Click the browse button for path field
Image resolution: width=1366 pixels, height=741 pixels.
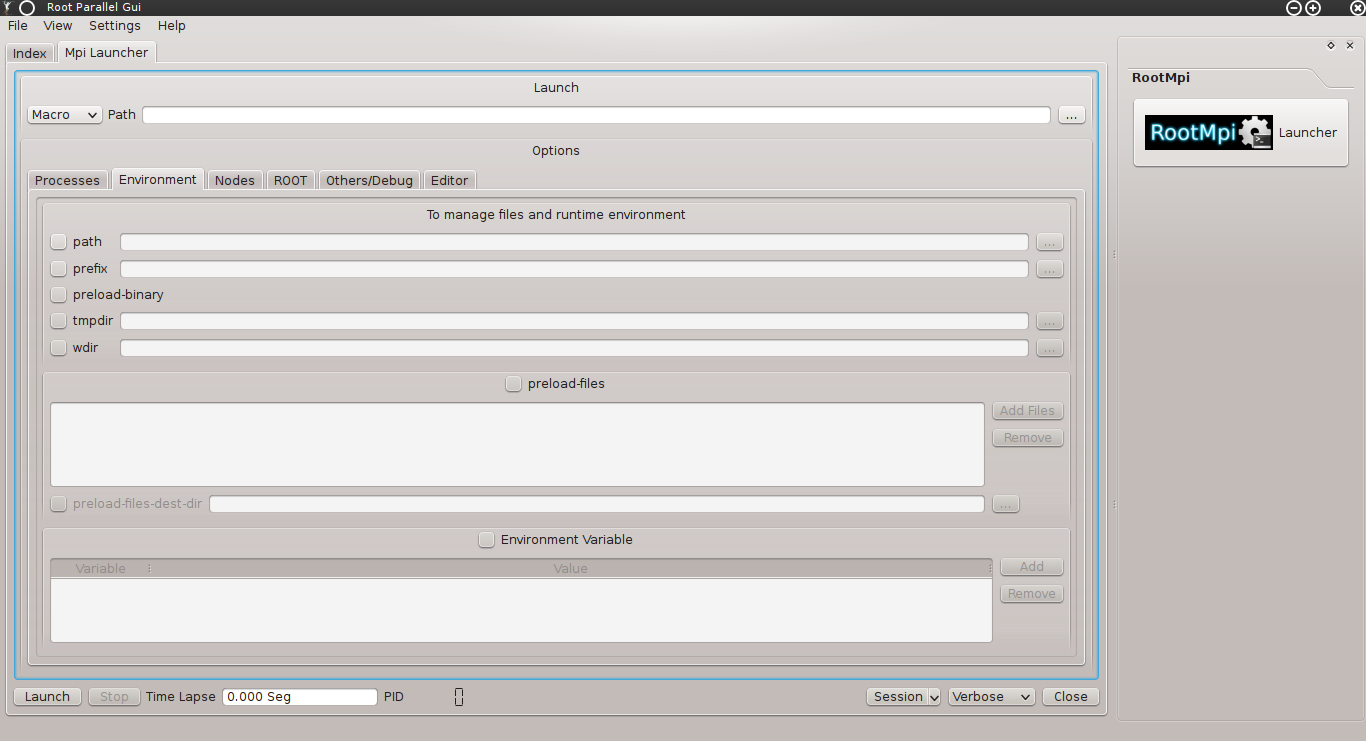click(1049, 242)
